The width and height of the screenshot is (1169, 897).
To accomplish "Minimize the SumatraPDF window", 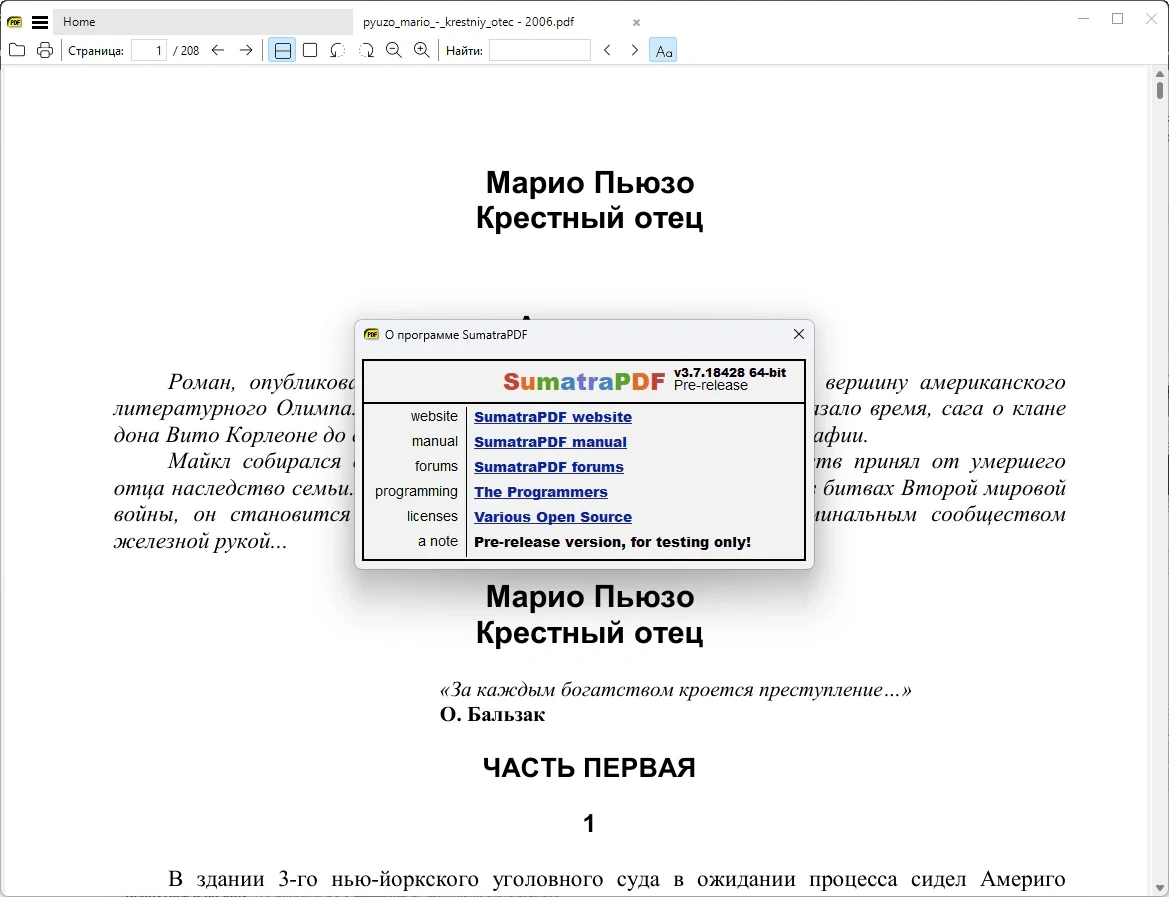I will pos(1084,19).
